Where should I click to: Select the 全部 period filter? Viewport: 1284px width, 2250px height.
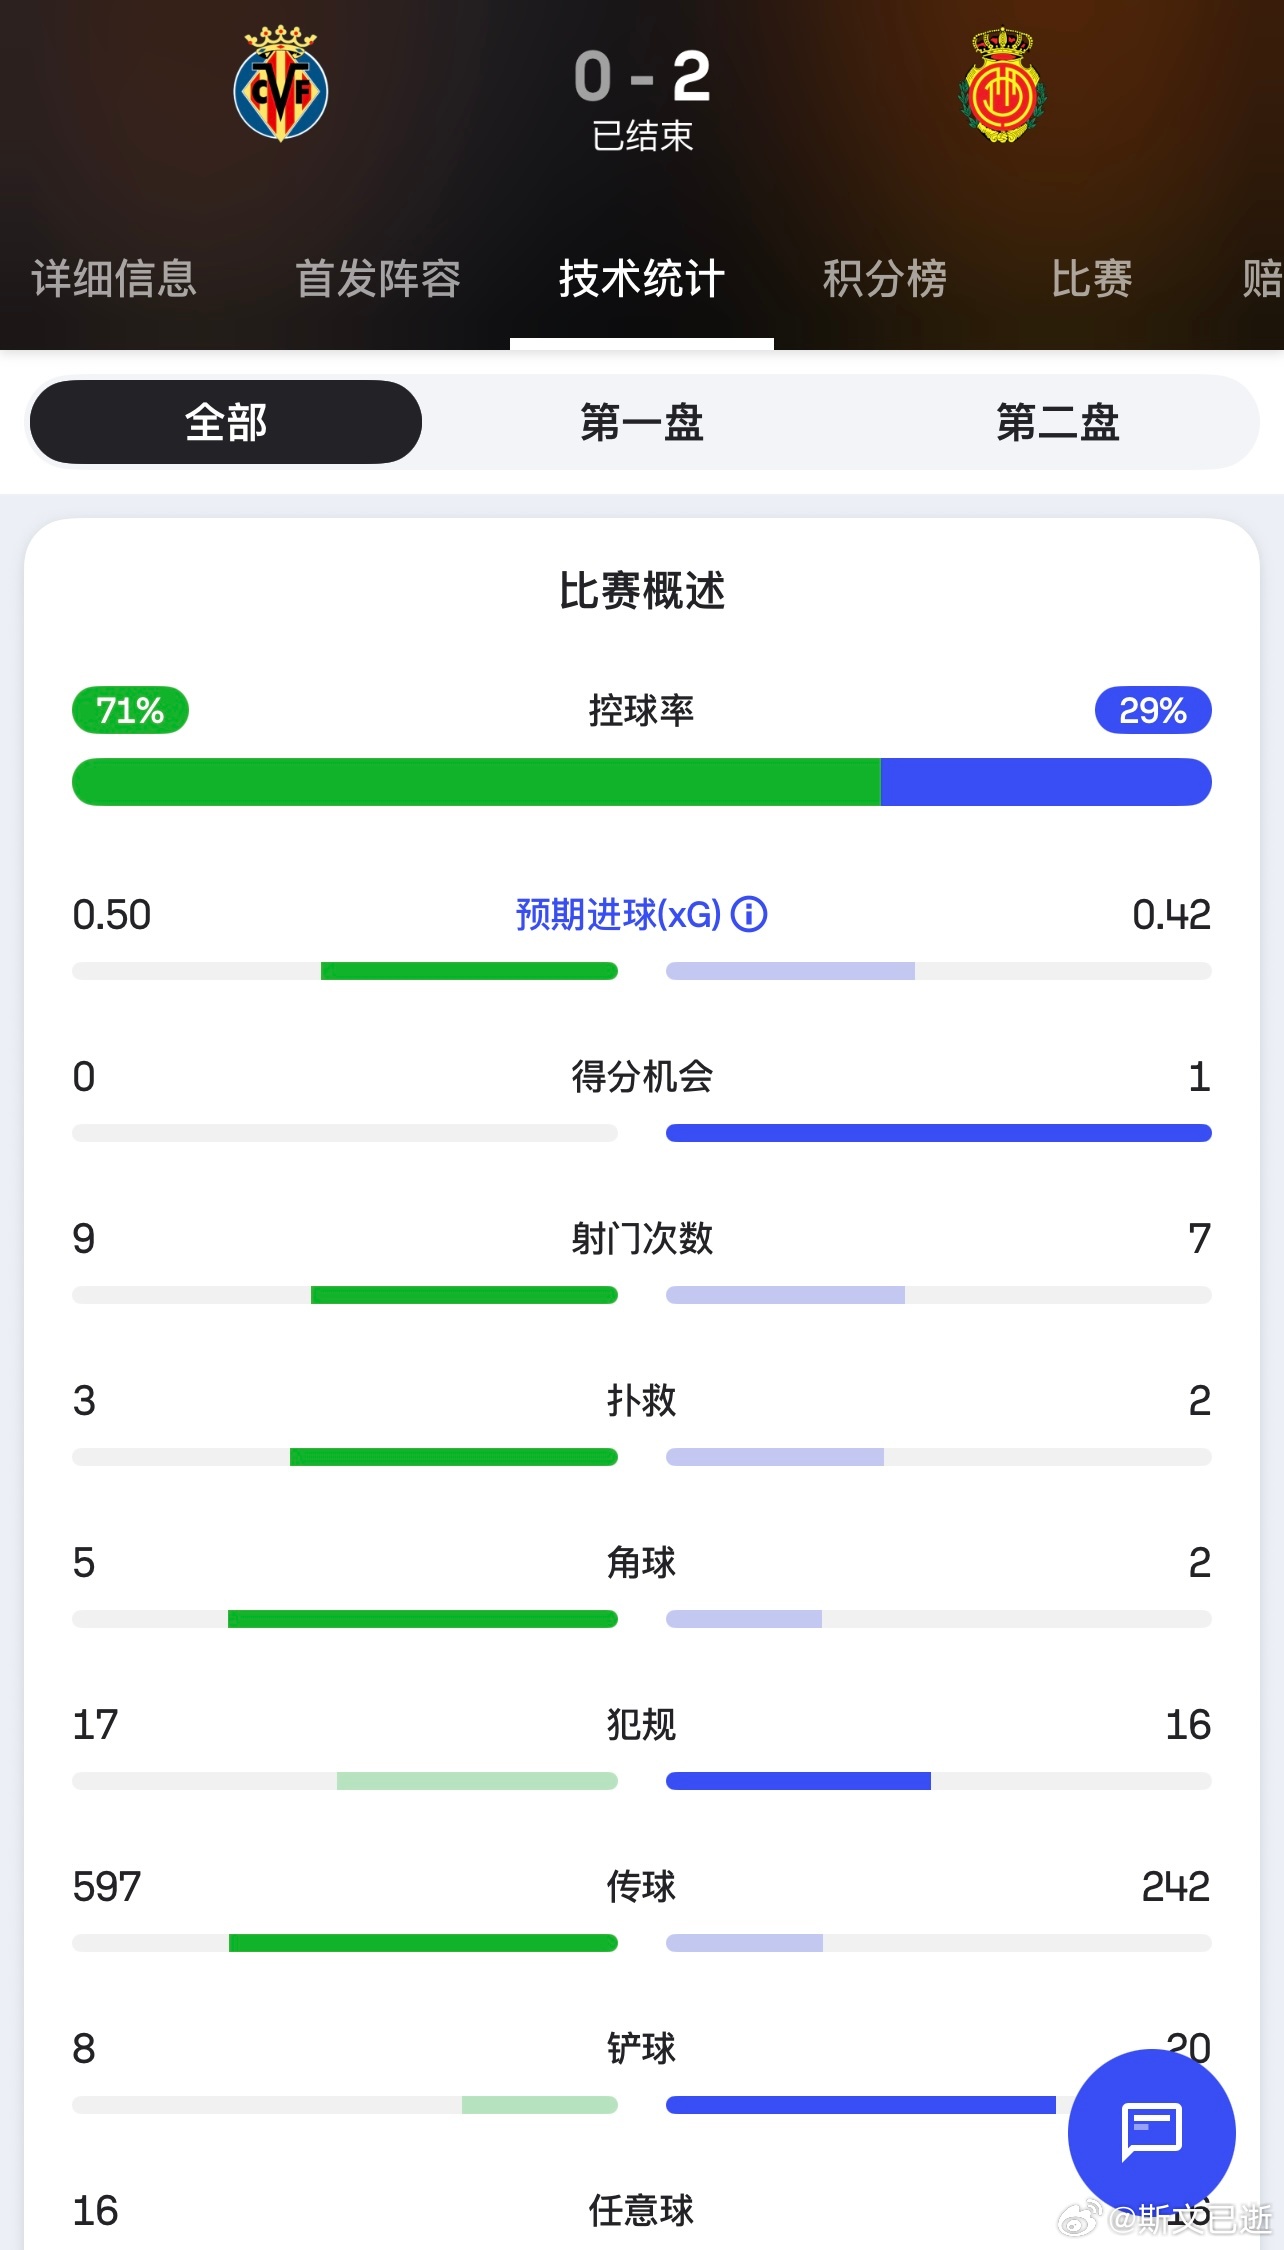pyautogui.click(x=226, y=422)
